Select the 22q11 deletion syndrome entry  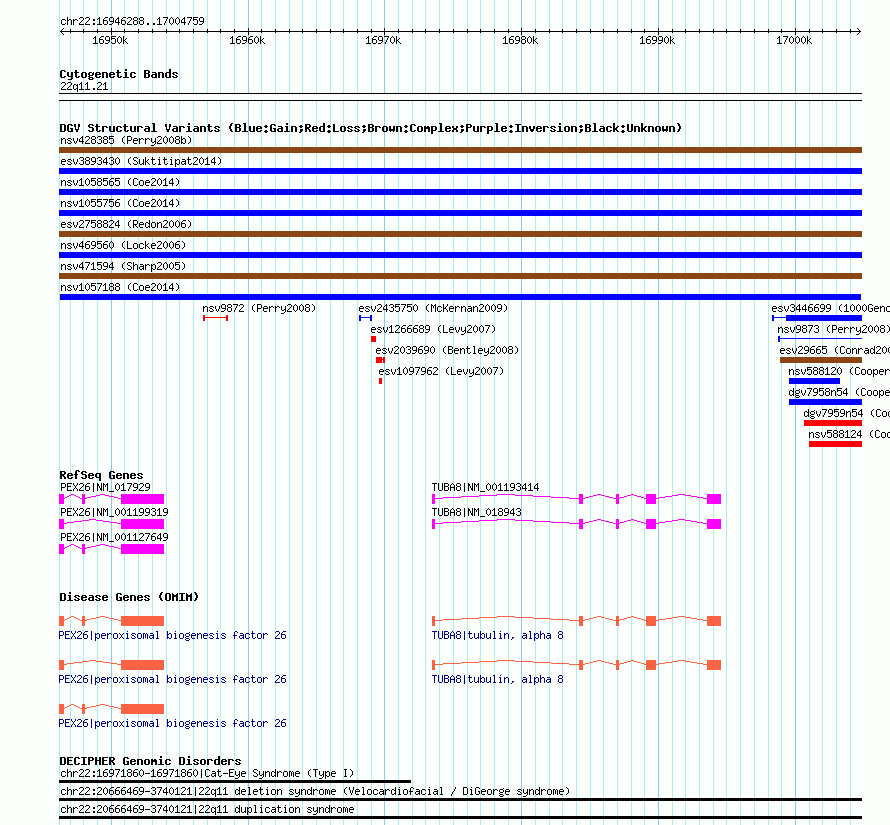315,792
